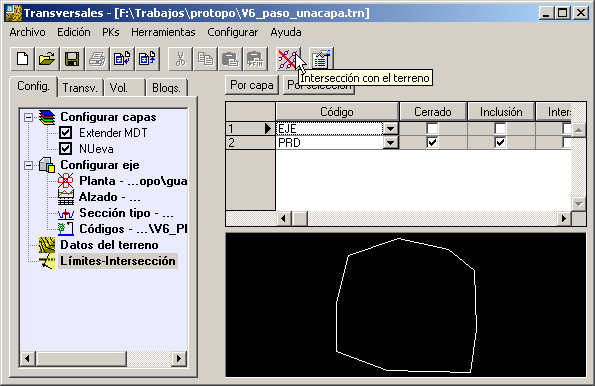This screenshot has width=595, height=386.
Task: Open the Herramientas menu
Action: [x=163, y=32]
